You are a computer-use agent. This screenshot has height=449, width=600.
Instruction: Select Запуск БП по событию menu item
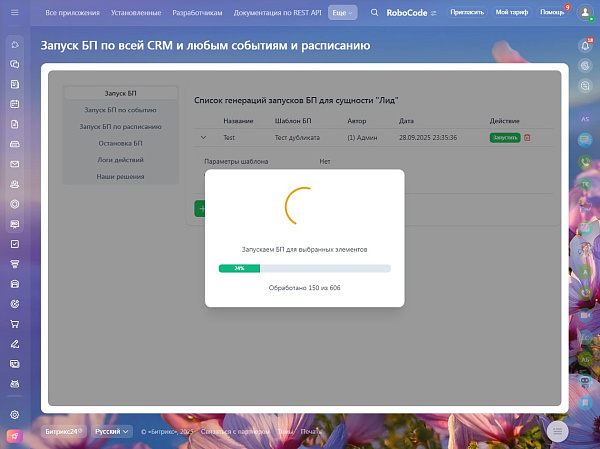(121, 110)
